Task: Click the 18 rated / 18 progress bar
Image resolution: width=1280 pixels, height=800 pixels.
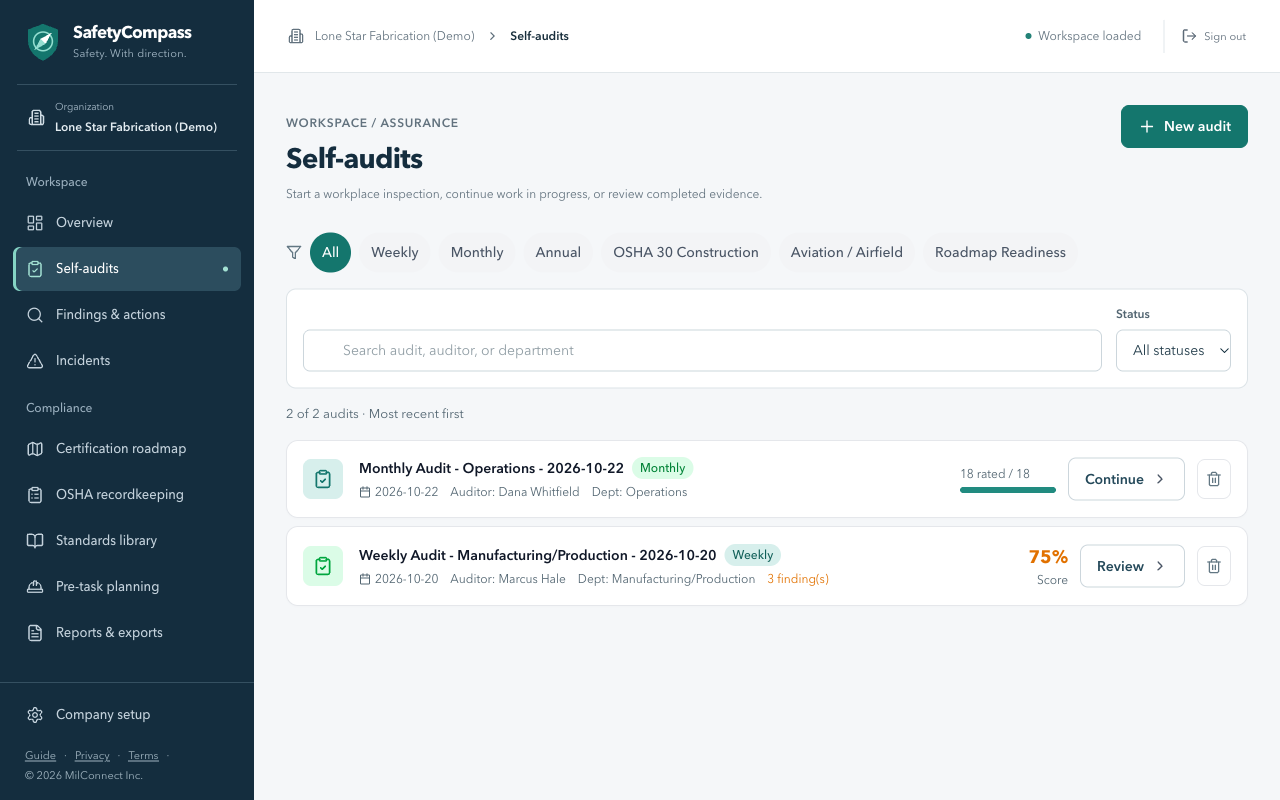Action: coord(1008,490)
